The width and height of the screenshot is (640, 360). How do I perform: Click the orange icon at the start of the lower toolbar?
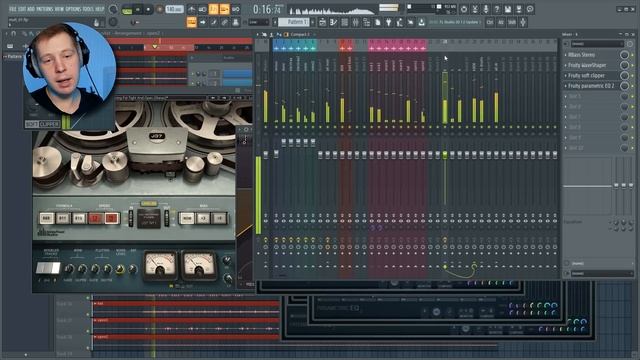coord(191,22)
